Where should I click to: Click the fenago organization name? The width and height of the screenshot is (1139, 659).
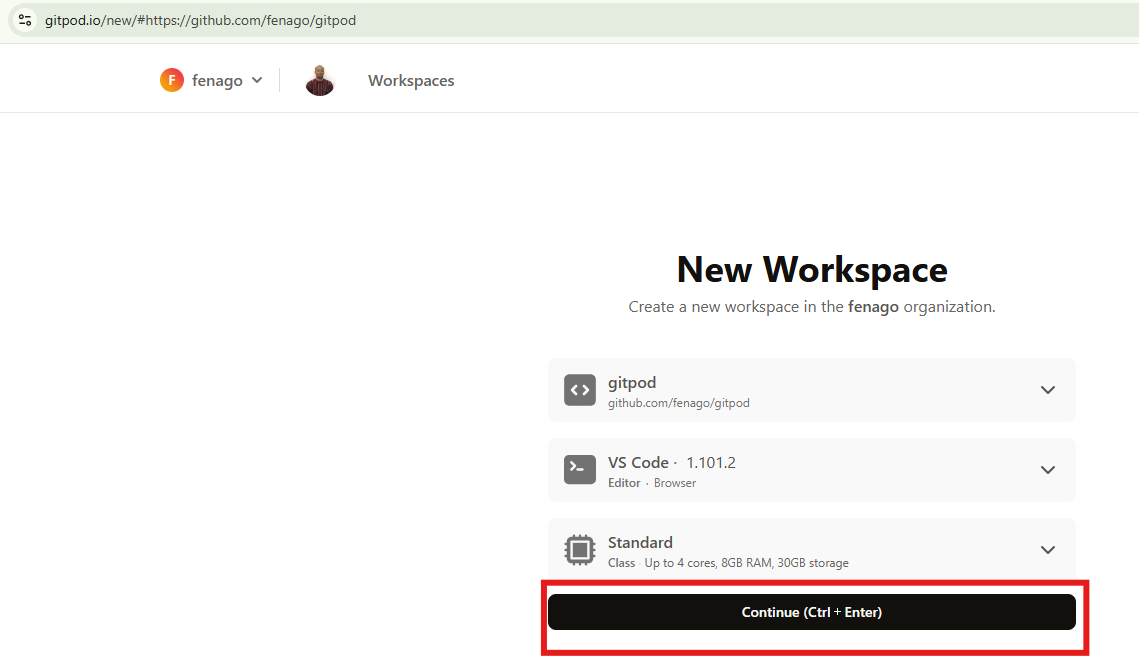click(217, 81)
